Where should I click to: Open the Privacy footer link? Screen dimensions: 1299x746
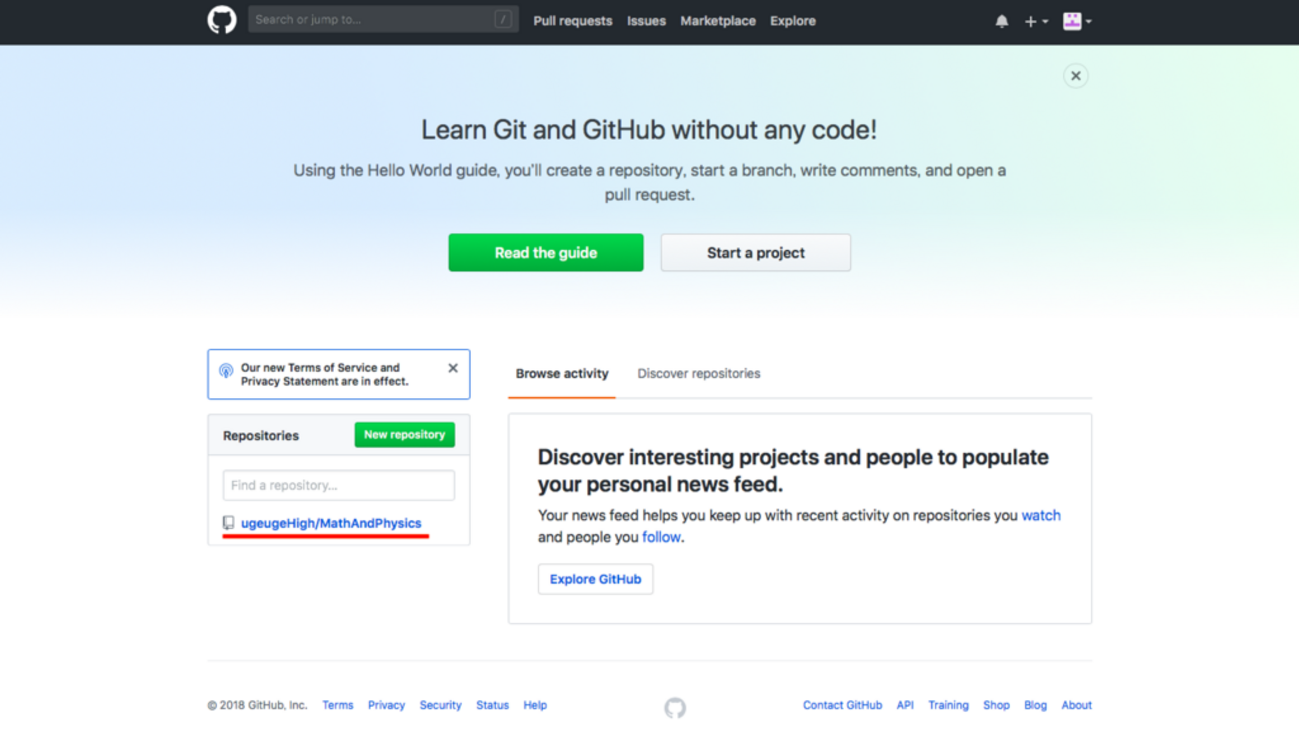point(386,705)
